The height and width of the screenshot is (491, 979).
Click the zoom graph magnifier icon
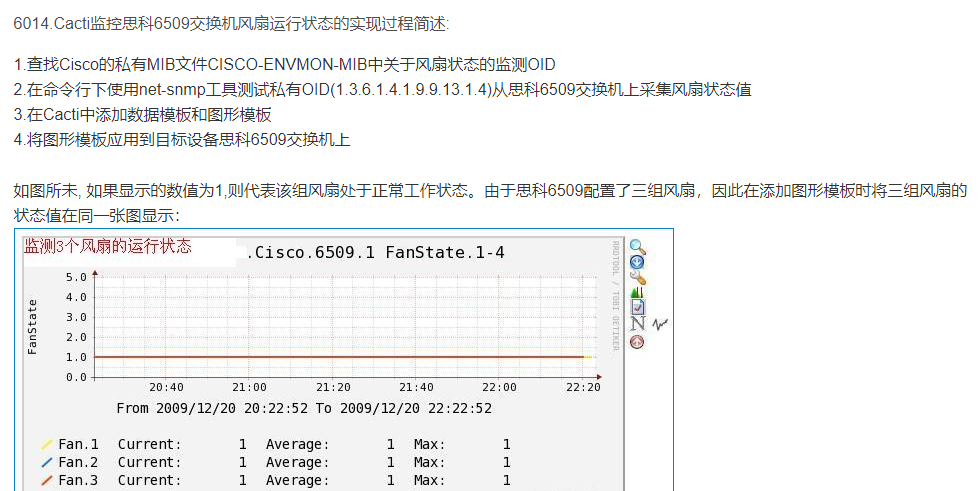637,247
